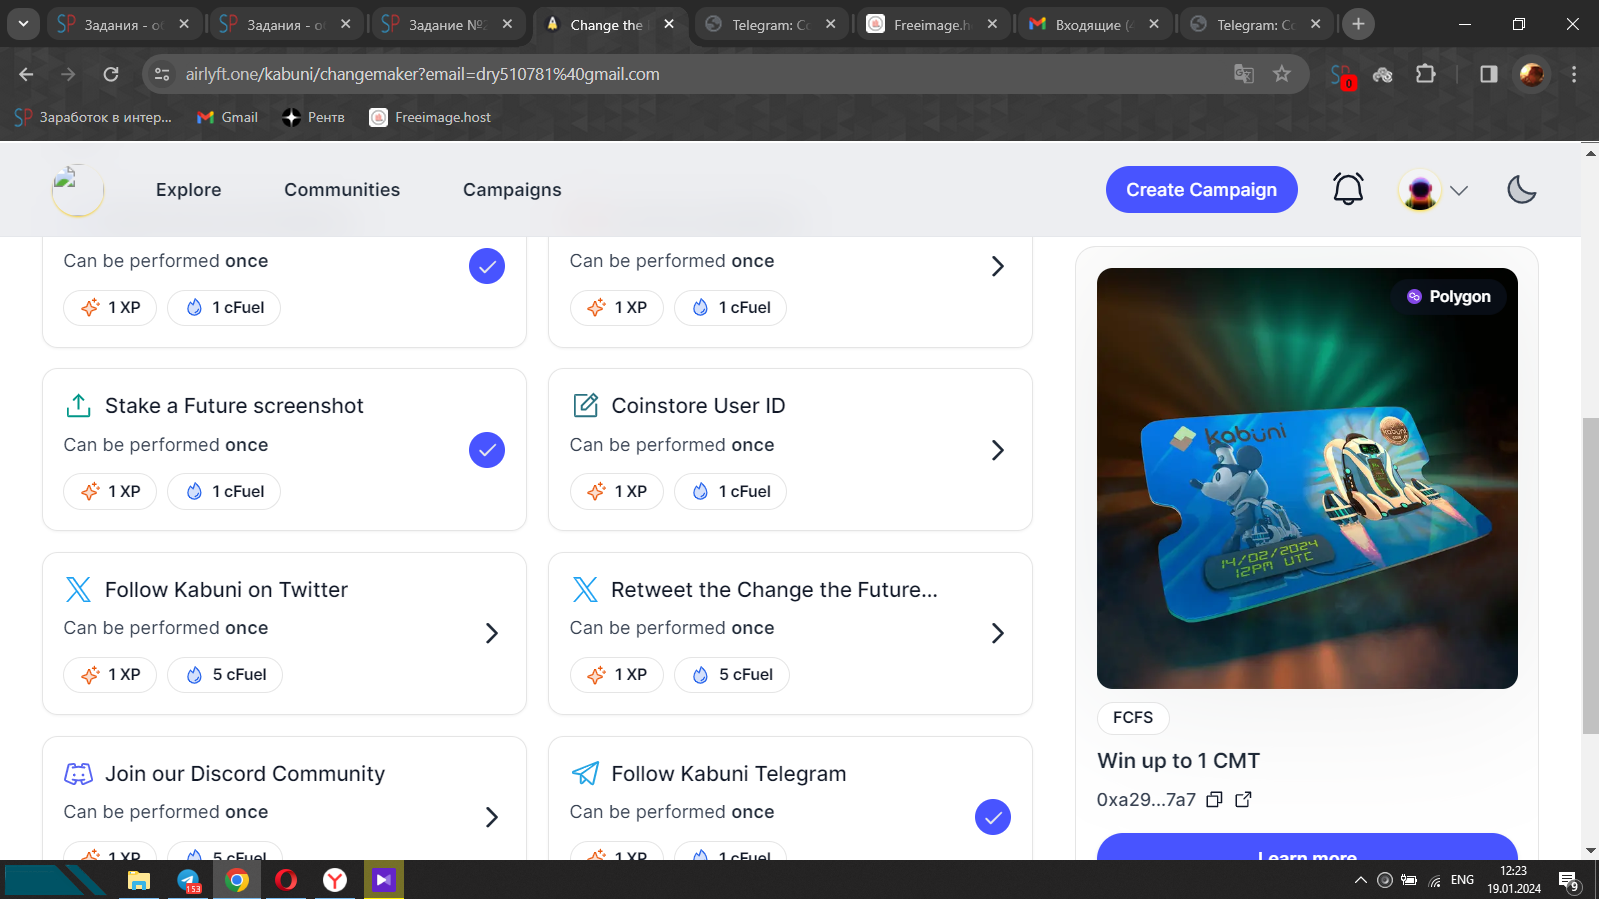Open the notifications bell icon
Image resolution: width=1599 pixels, height=899 pixels.
(x=1348, y=189)
